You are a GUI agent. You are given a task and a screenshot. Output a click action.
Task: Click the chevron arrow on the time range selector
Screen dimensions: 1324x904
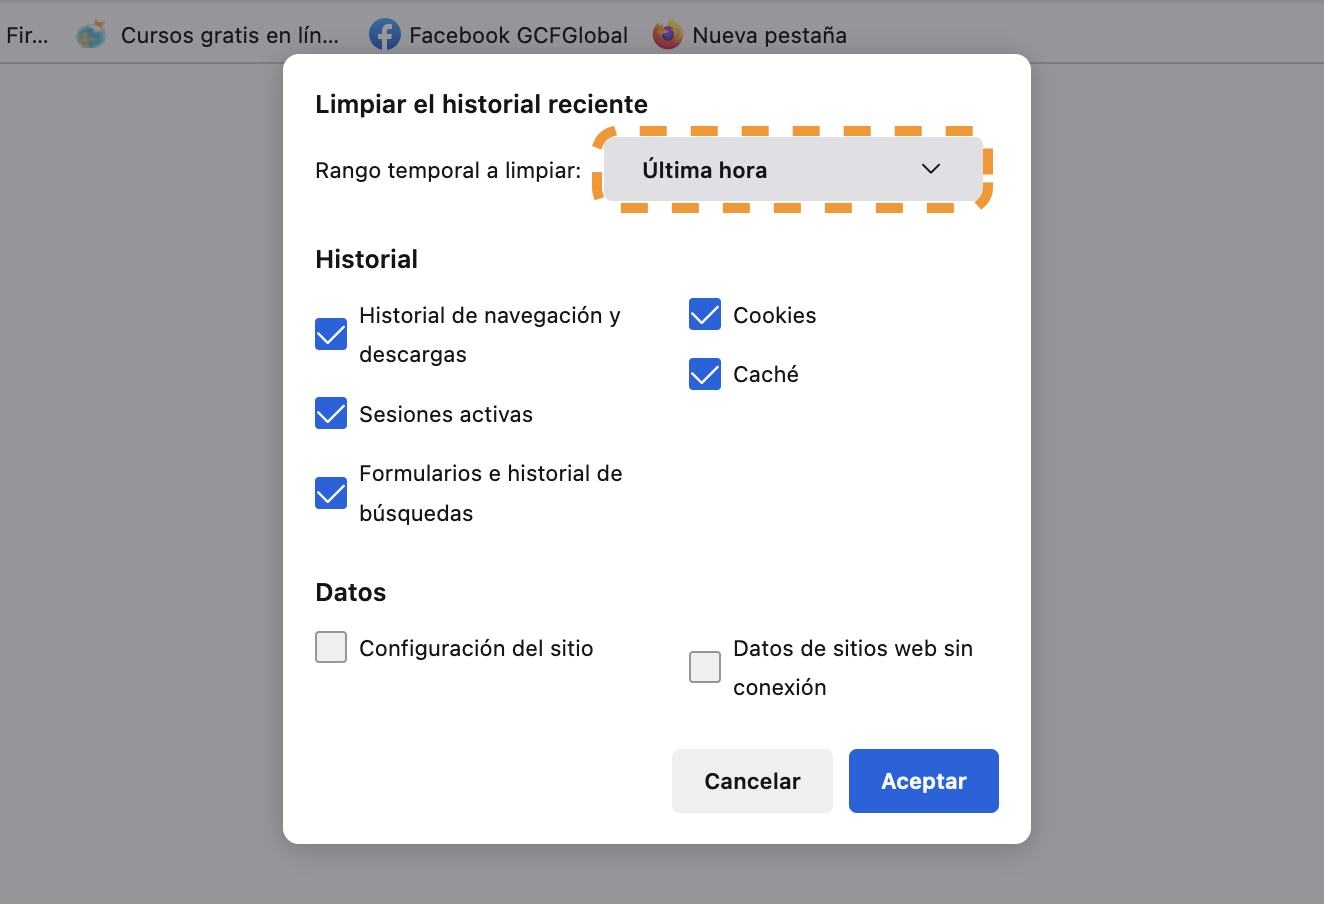[931, 169]
